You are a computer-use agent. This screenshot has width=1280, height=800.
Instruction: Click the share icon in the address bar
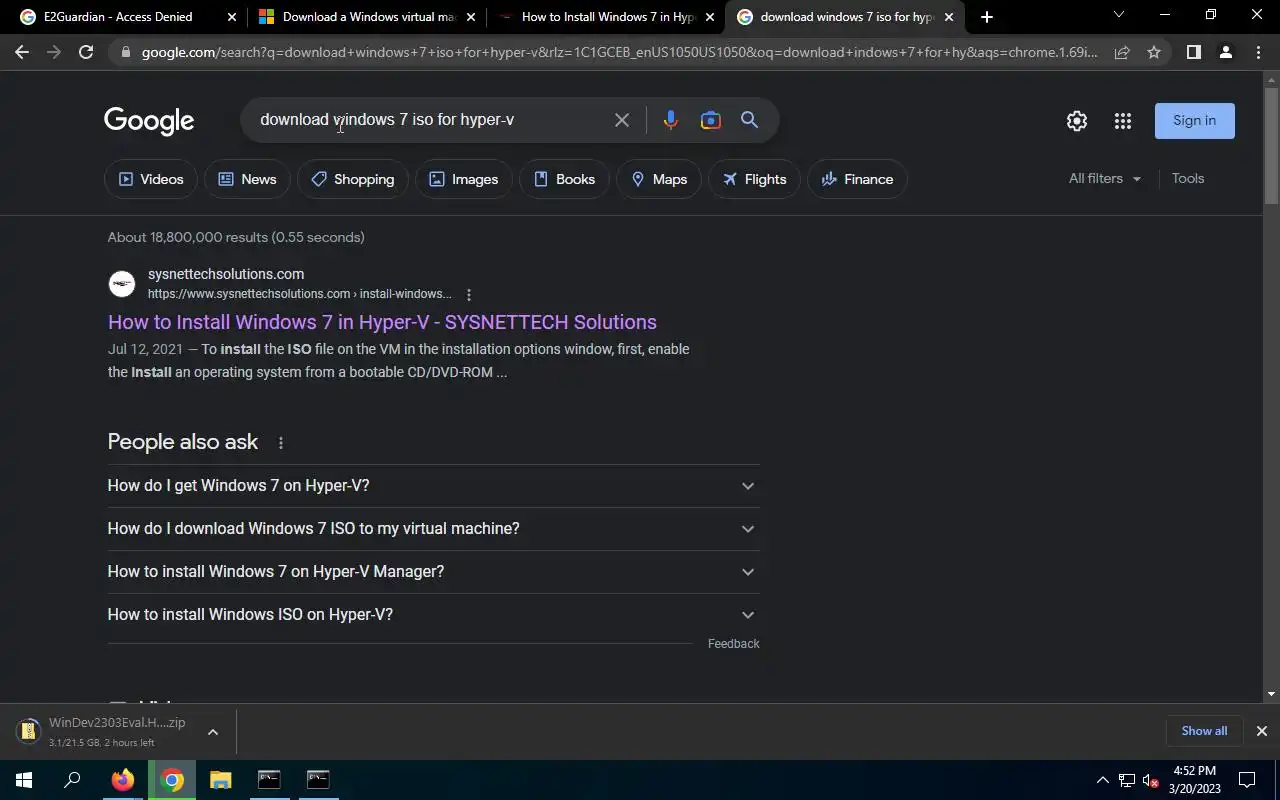(1122, 52)
